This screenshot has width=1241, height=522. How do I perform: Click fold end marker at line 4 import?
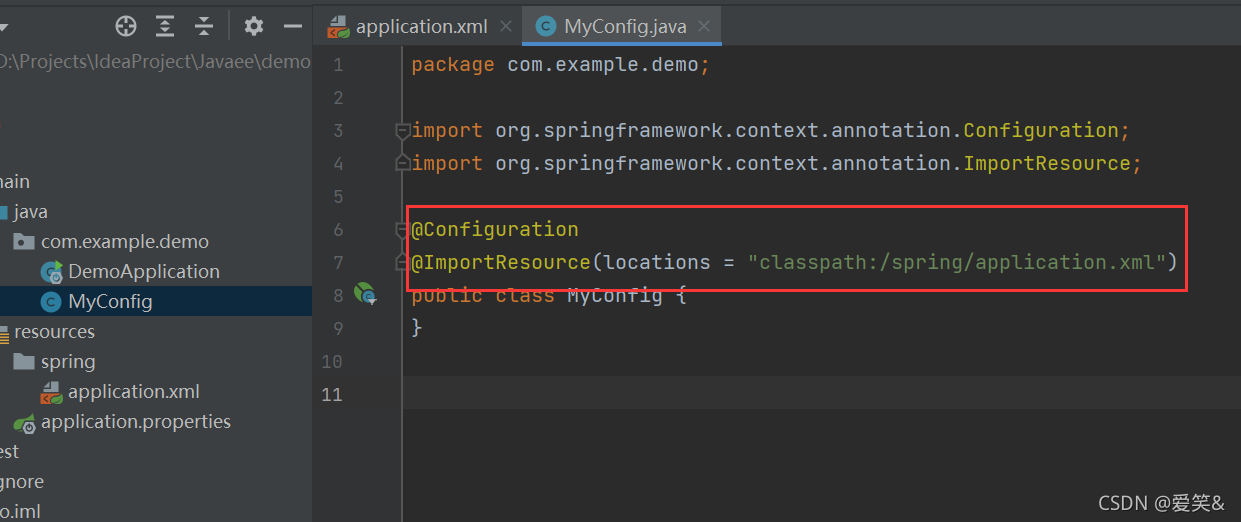402,164
